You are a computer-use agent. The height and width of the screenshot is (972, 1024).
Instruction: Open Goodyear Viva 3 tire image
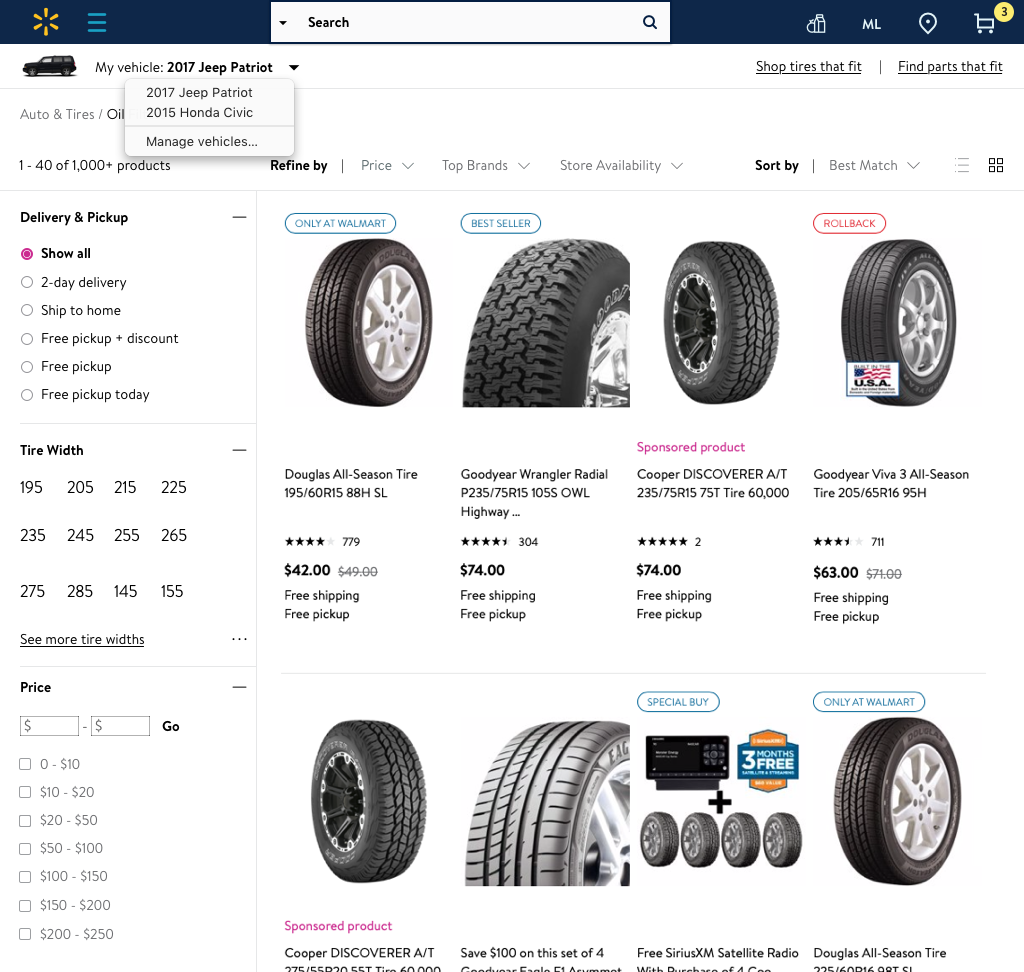[x=899, y=323]
